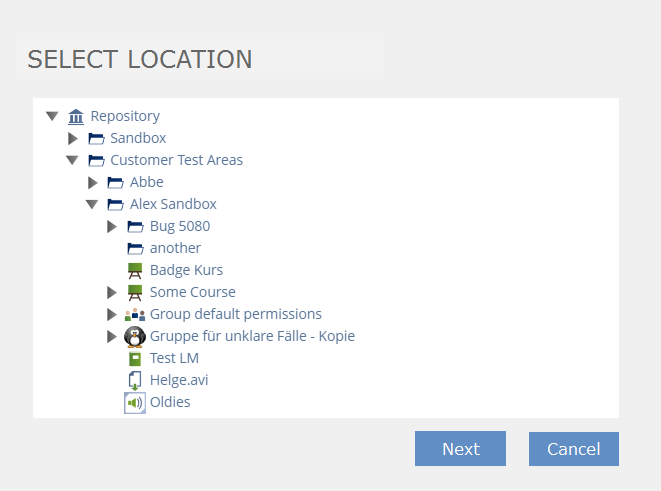Viewport: 661px width, 491px height.
Task: Collapse the Alex Sandbox folder
Action: coord(92,204)
